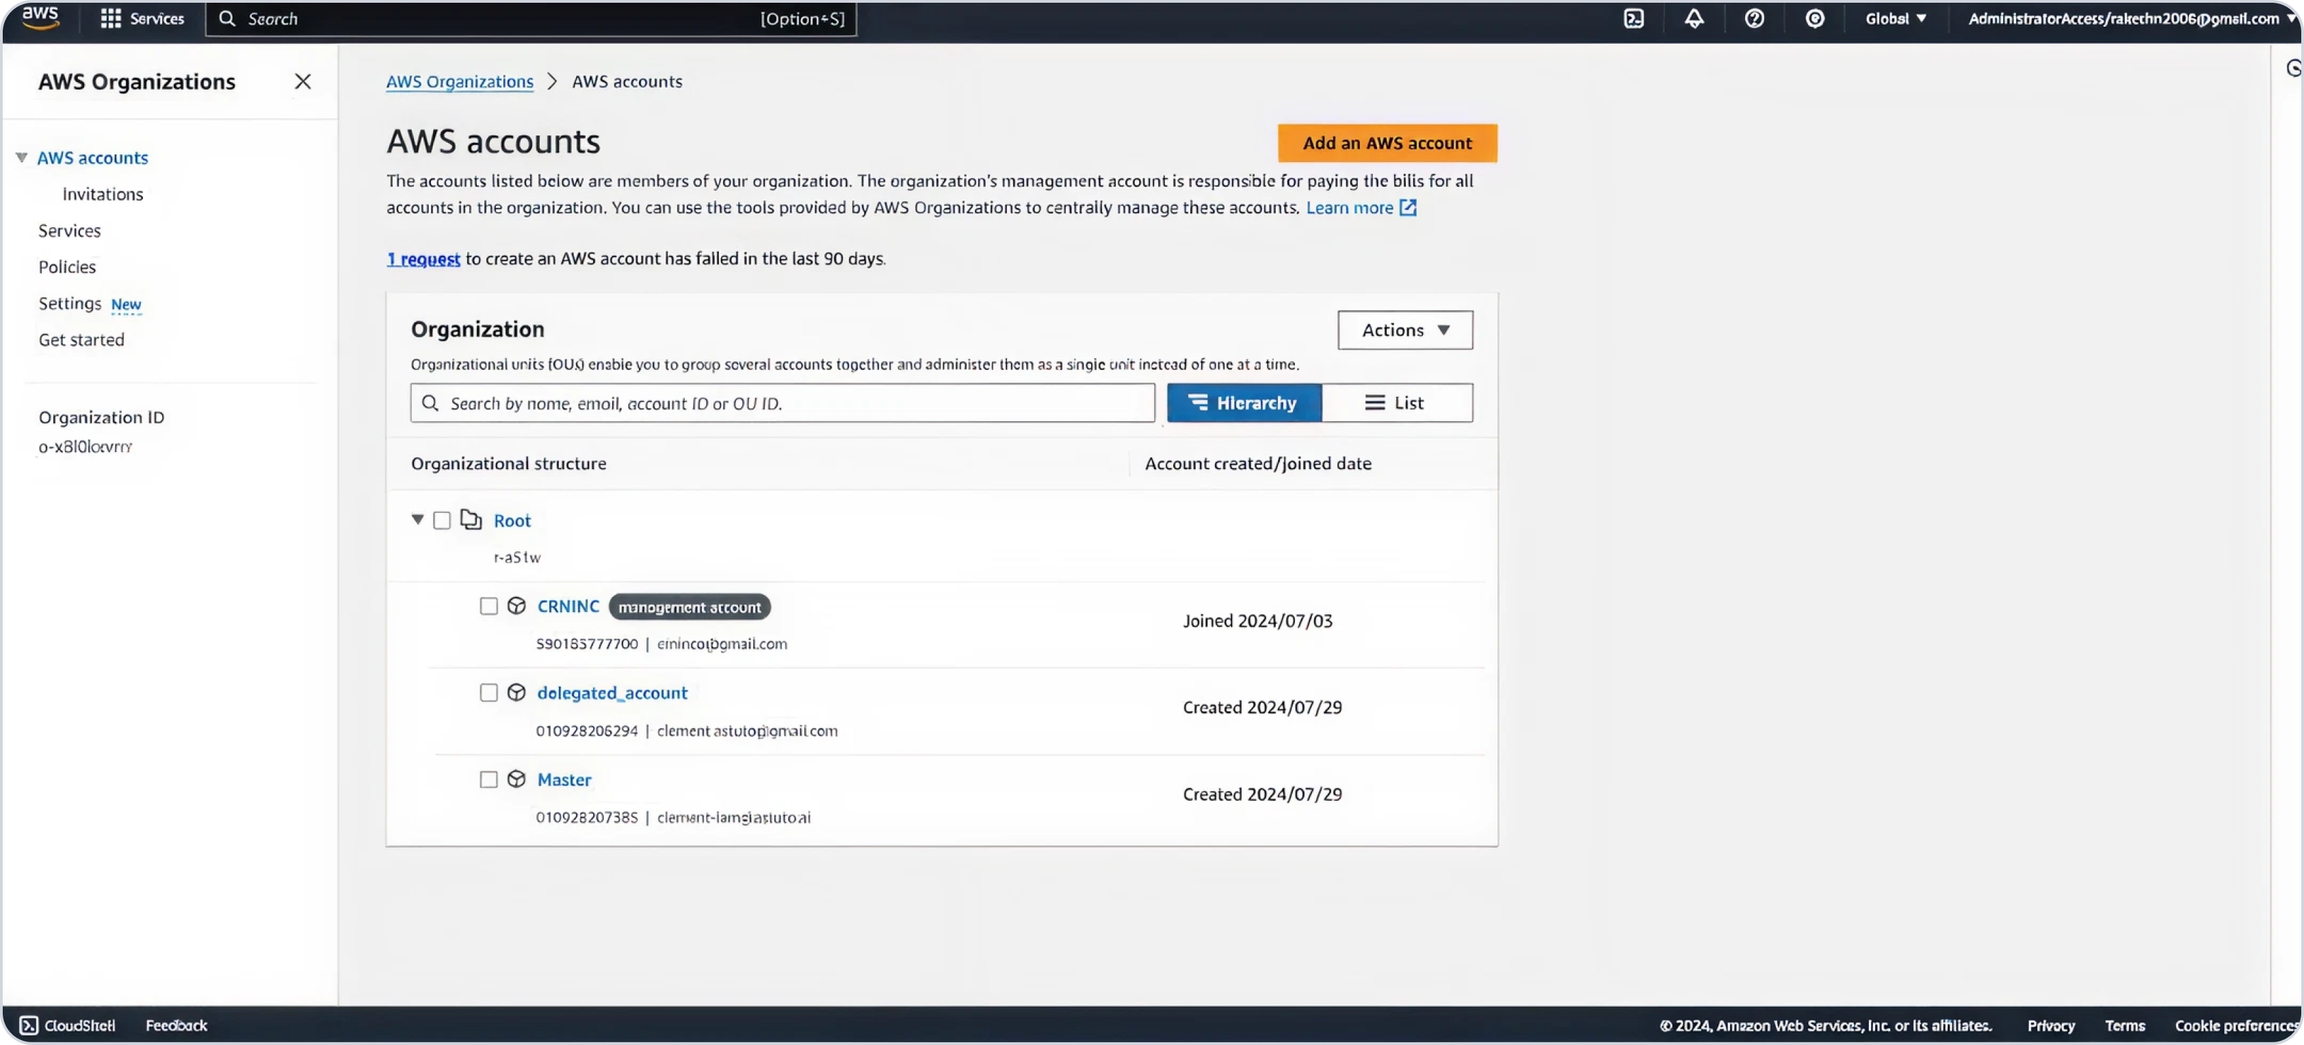This screenshot has height=1045, width=2304.
Task: Switch to List view
Action: [1396, 403]
